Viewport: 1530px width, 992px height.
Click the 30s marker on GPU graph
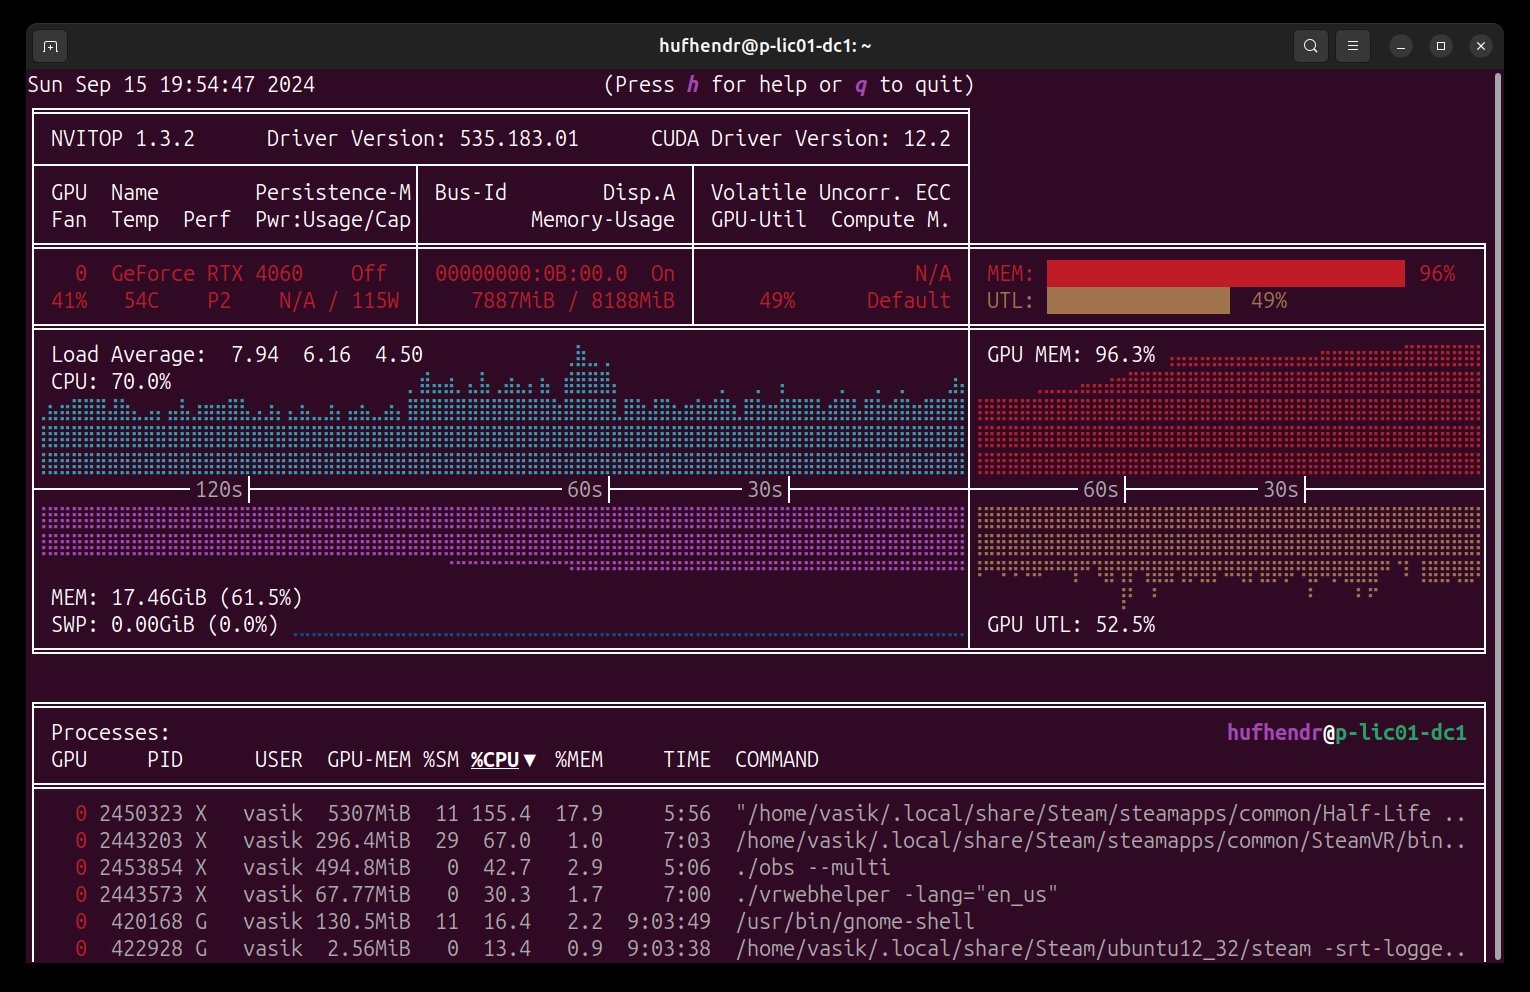[x=1280, y=490]
